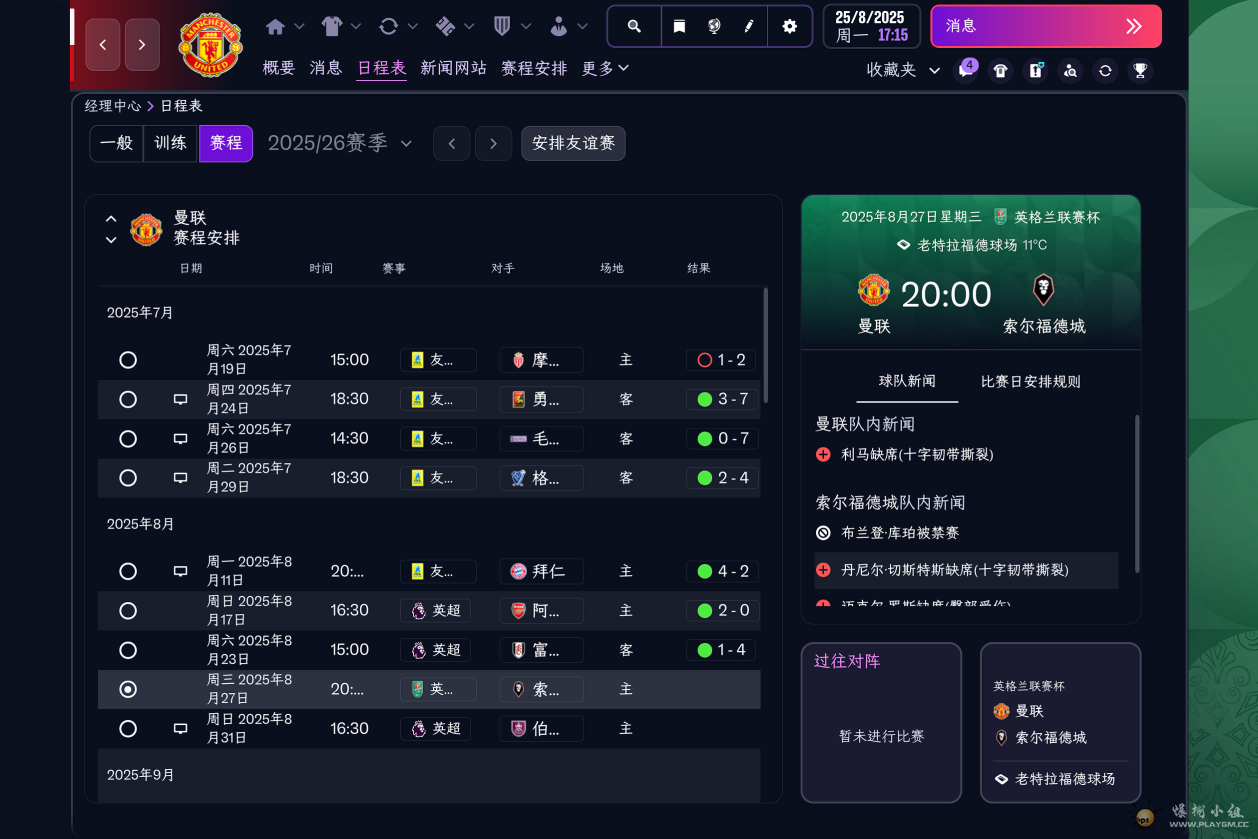Click the messages icon with badge 4
Viewport: 1258px width, 839px height.
(x=966, y=70)
